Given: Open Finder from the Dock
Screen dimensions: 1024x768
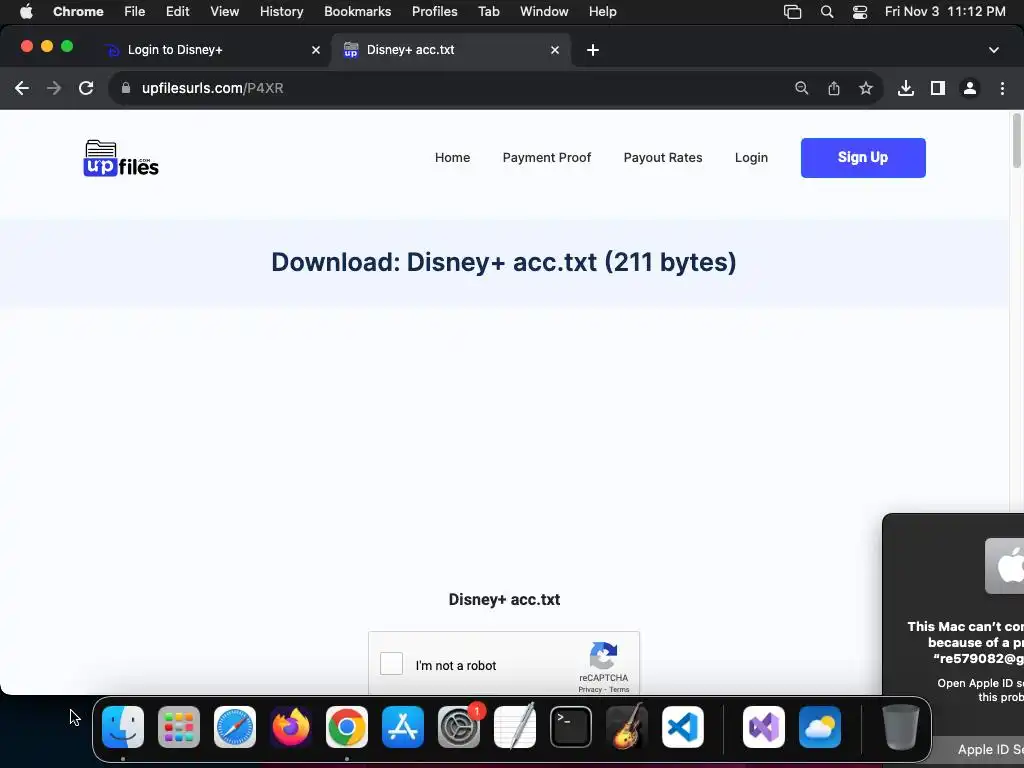Looking at the screenshot, I should (123, 727).
